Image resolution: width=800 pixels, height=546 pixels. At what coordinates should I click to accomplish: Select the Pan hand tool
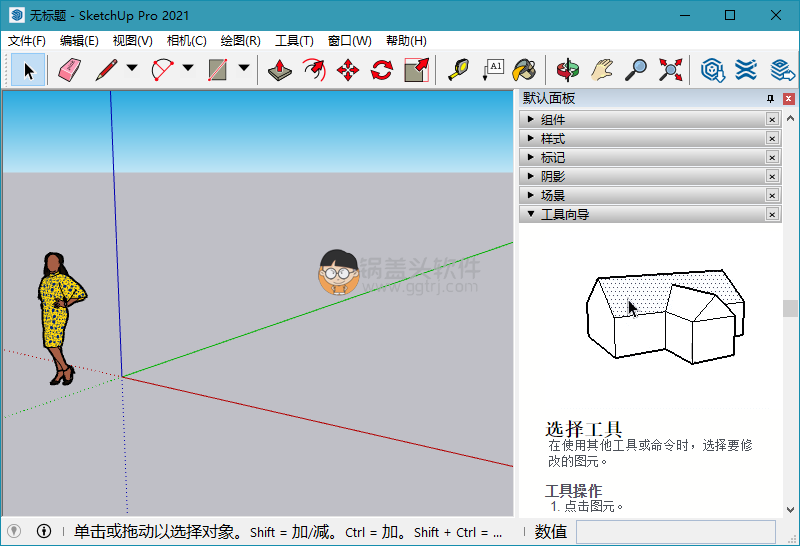point(602,70)
